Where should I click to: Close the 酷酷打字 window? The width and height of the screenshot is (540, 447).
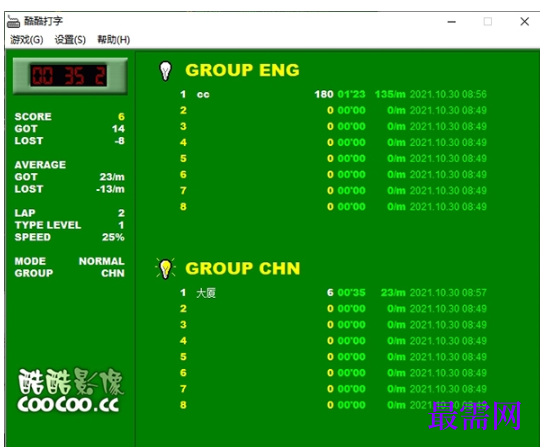pos(525,22)
